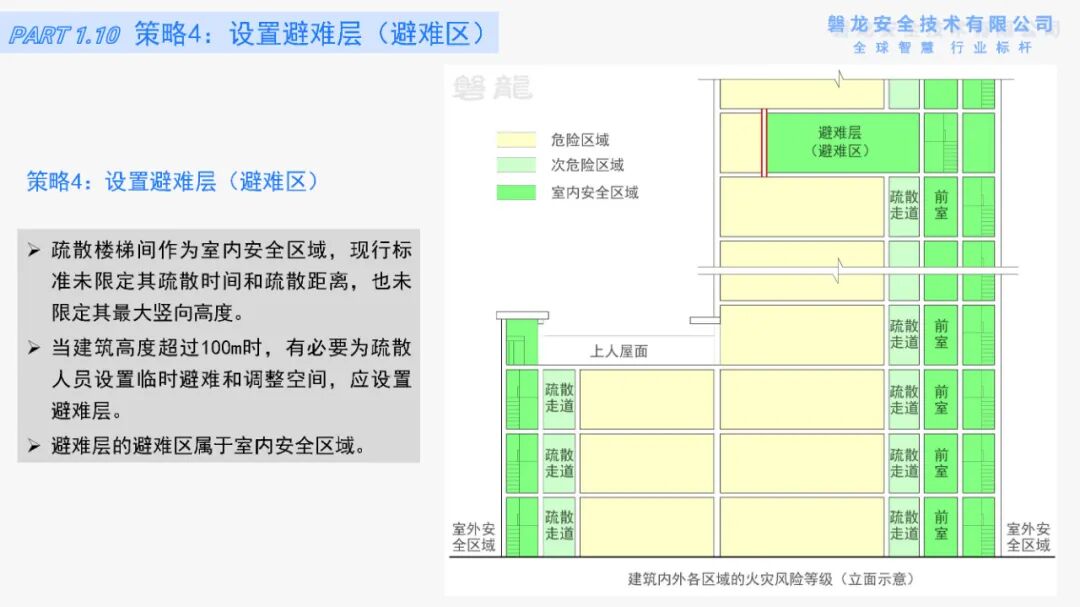This screenshot has width=1080, height=607.
Task: Click the 全球智慧 行业标杆 tagline link
Action: [945, 49]
